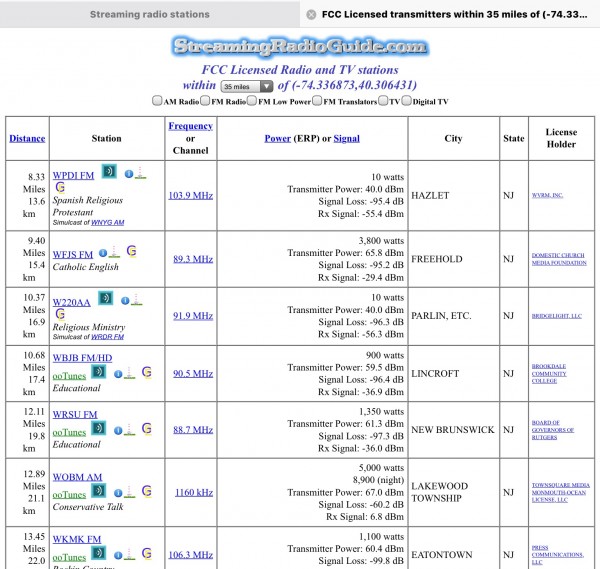Image resolution: width=600 pixels, height=569 pixels.
Task: Click the 103.9 MHz frequency link
Action: click(191, 196)
